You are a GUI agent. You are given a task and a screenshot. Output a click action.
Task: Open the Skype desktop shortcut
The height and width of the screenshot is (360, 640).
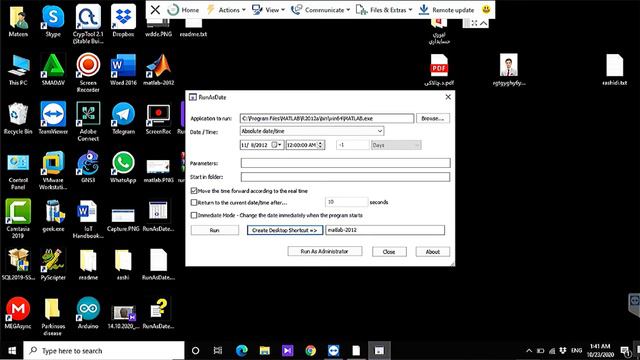[x=53, y=21]
